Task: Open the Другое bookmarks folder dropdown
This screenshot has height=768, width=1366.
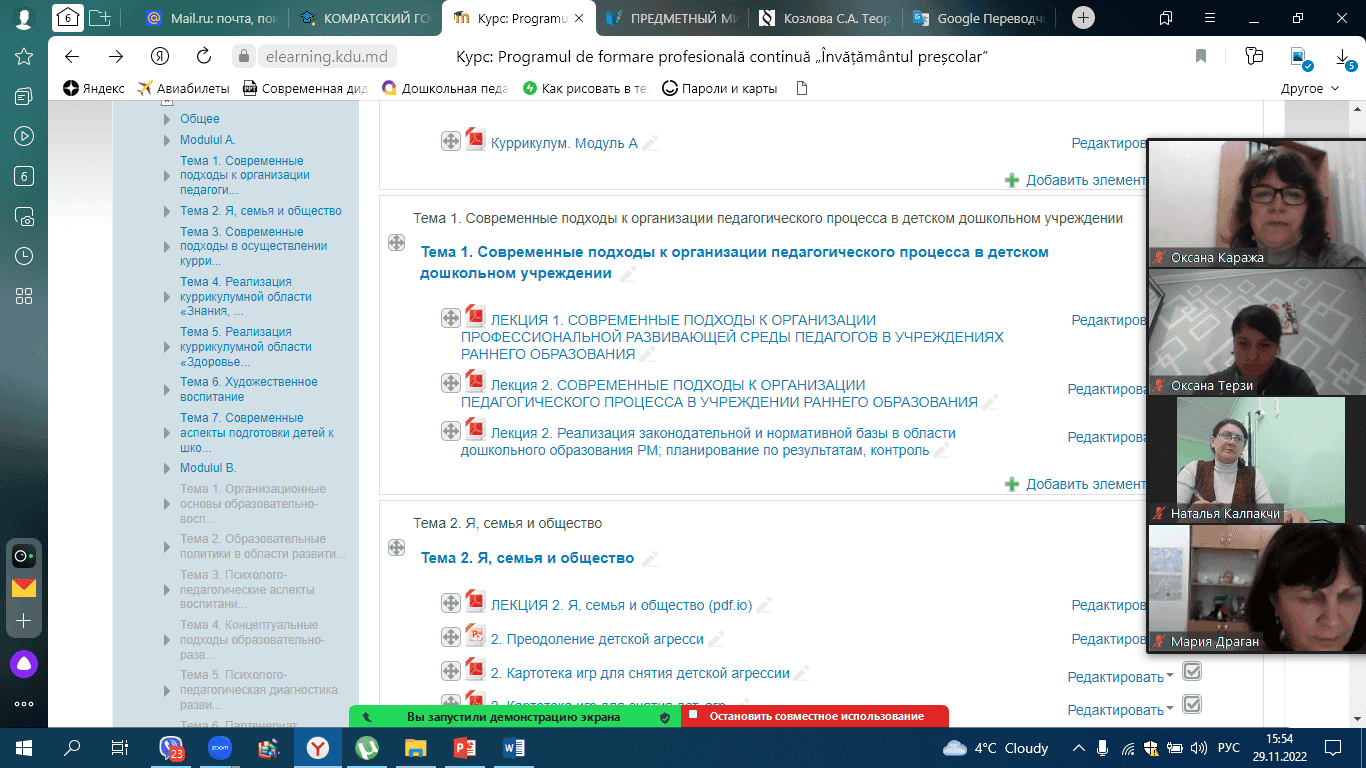Action: coord(1309,88)
